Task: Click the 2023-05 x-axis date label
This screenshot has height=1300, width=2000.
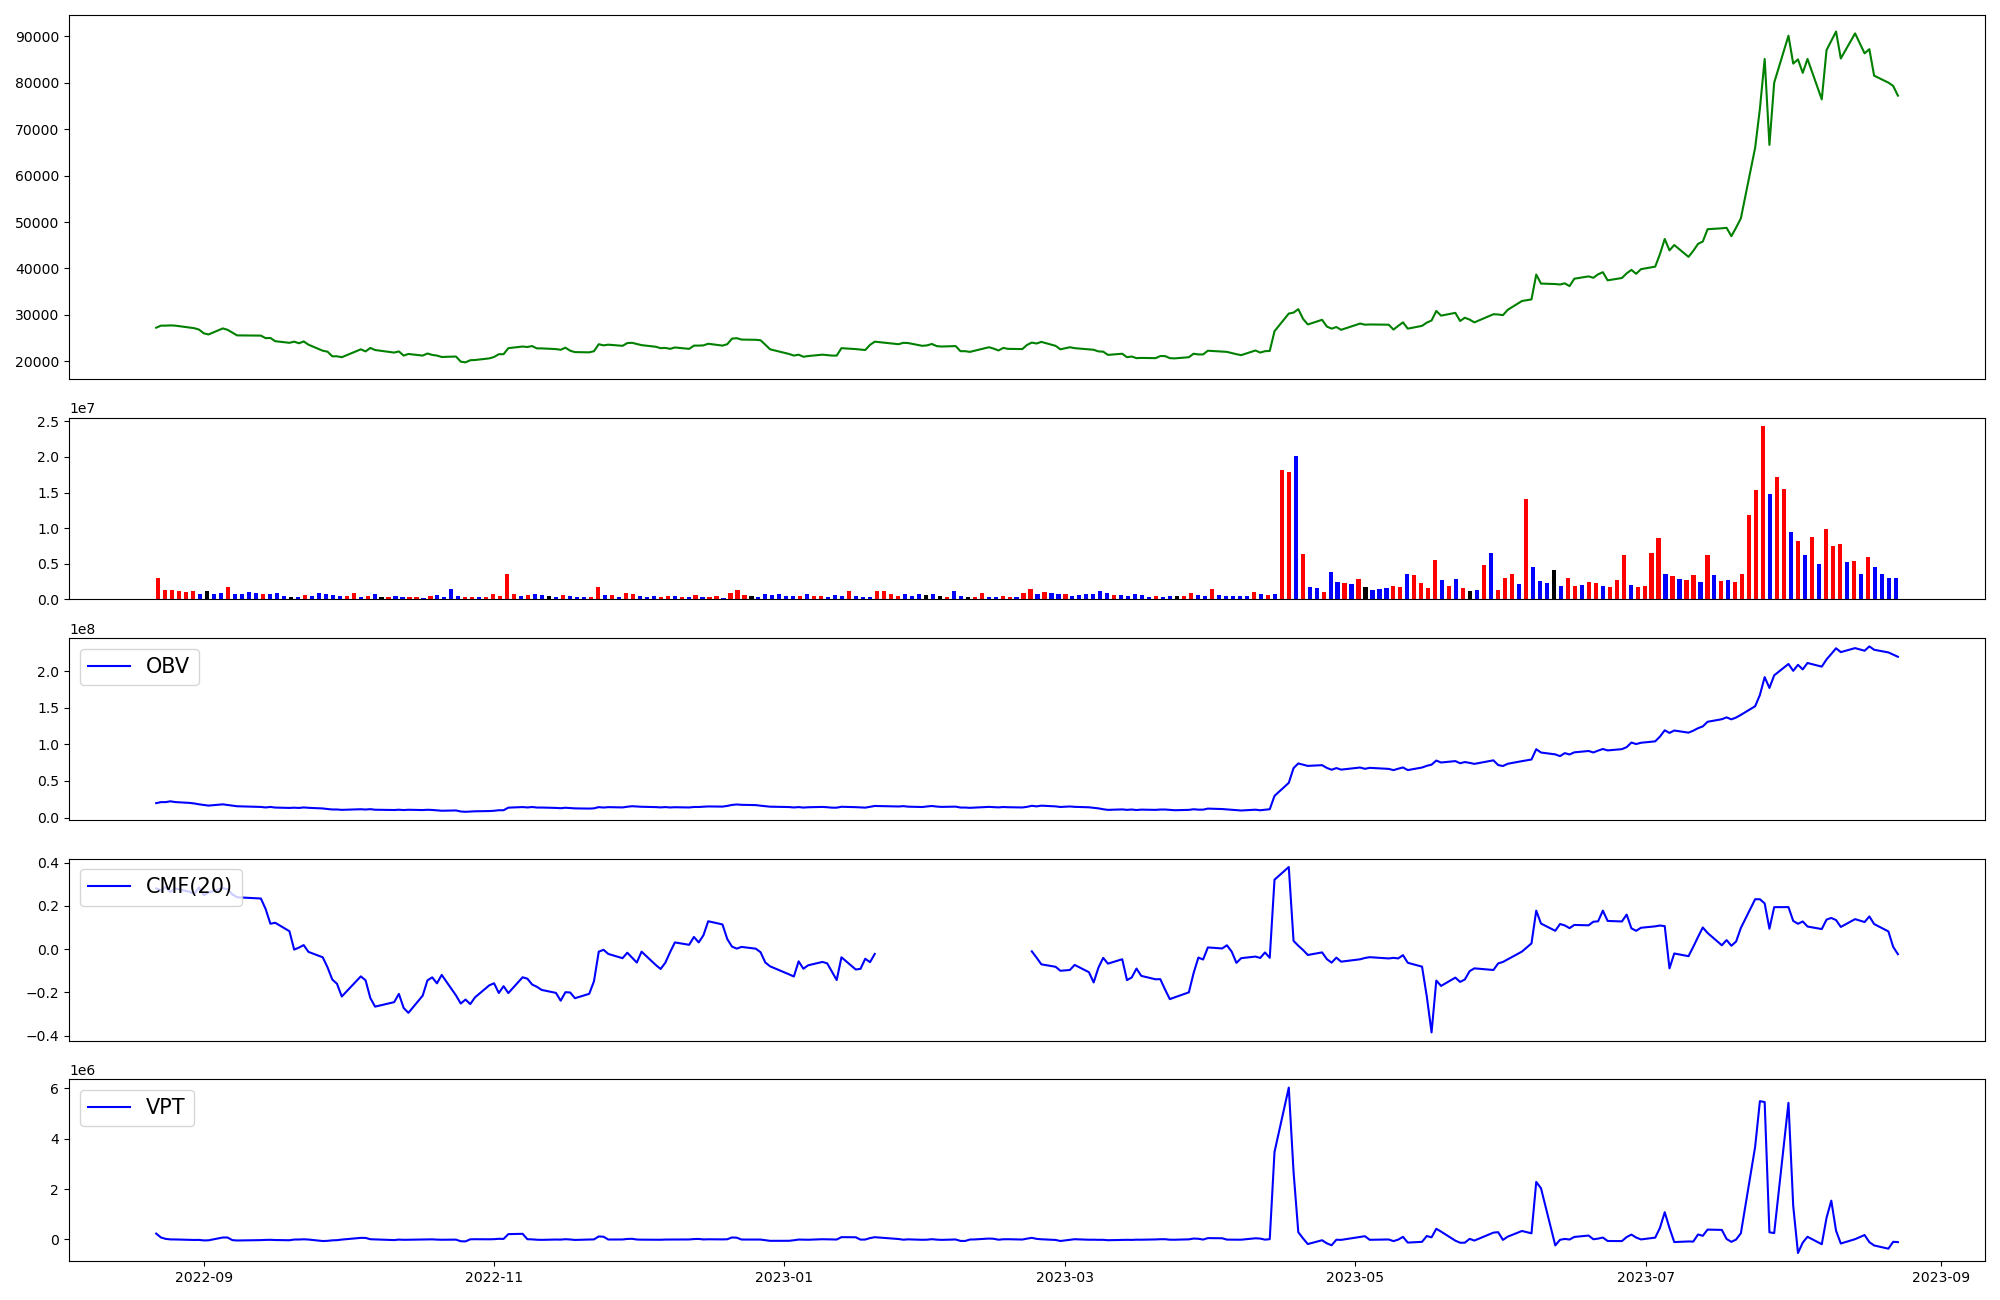Action: coord(1355,1277)
